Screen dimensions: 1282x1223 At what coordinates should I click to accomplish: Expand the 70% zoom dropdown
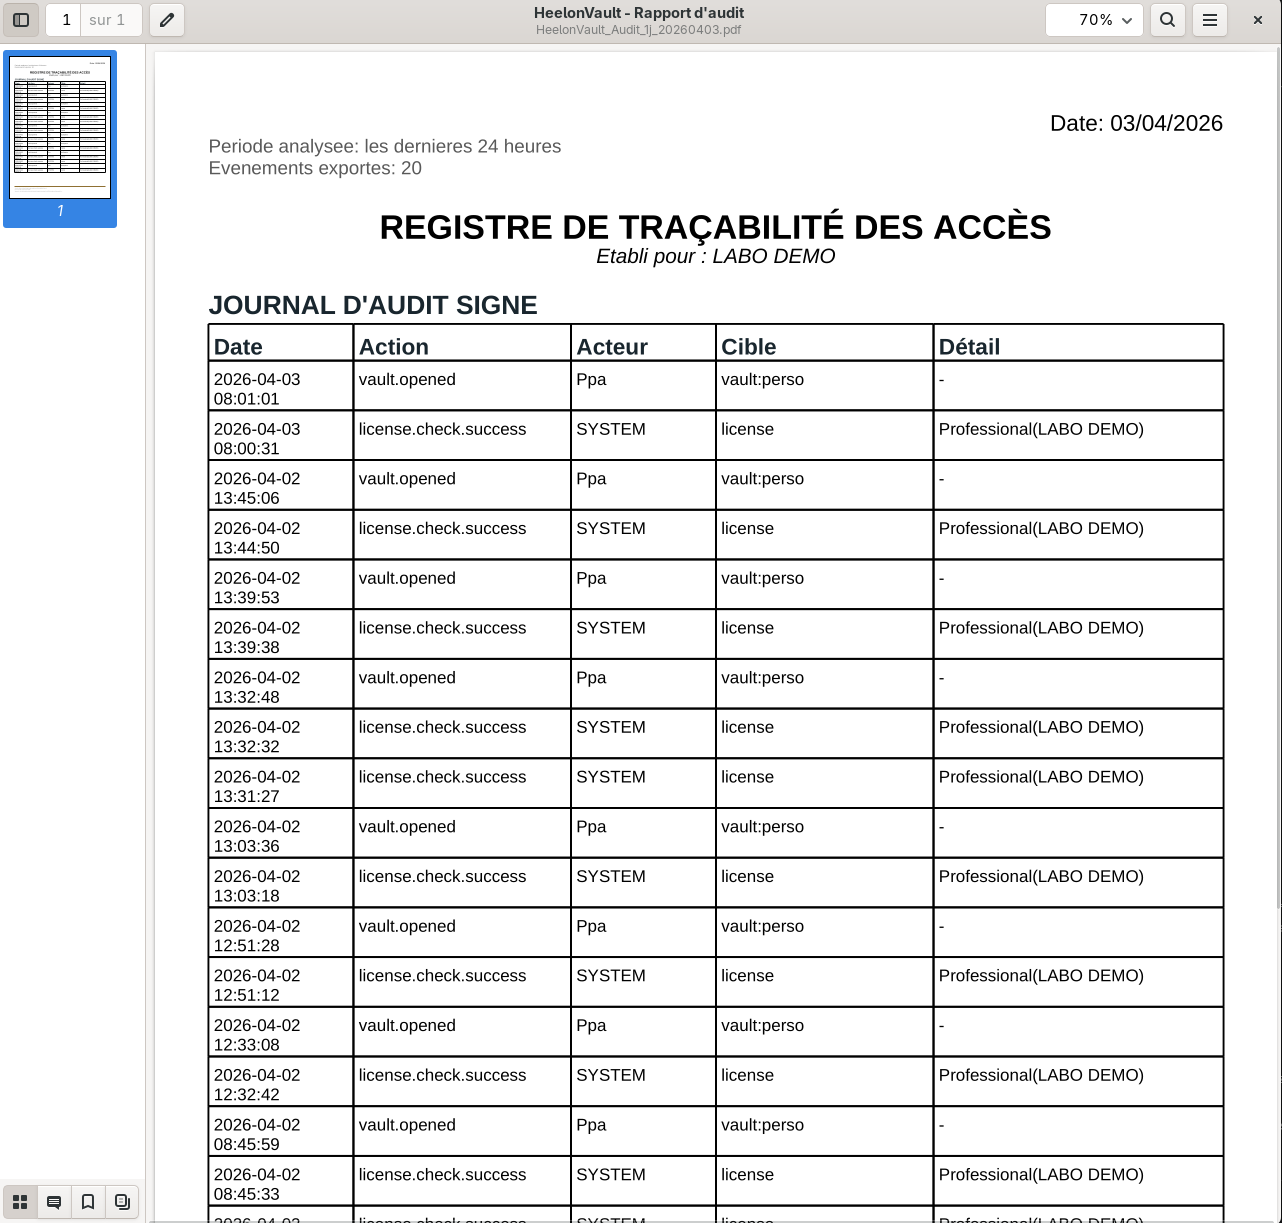(x=1094, y=20)
